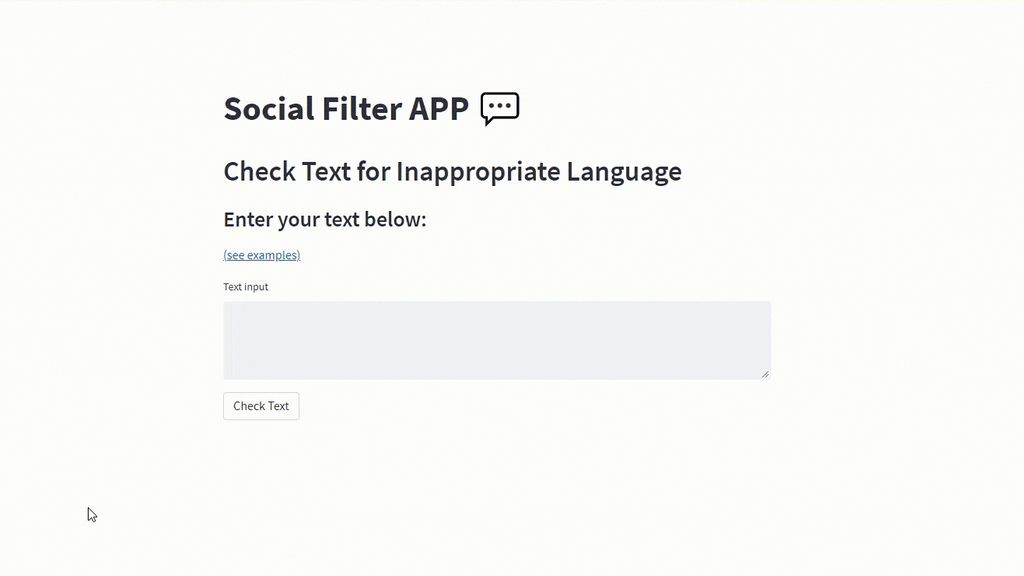
Task: Click 'Language' in the subtitle heading
Action: pyautogui.click(x=624, y=172)
